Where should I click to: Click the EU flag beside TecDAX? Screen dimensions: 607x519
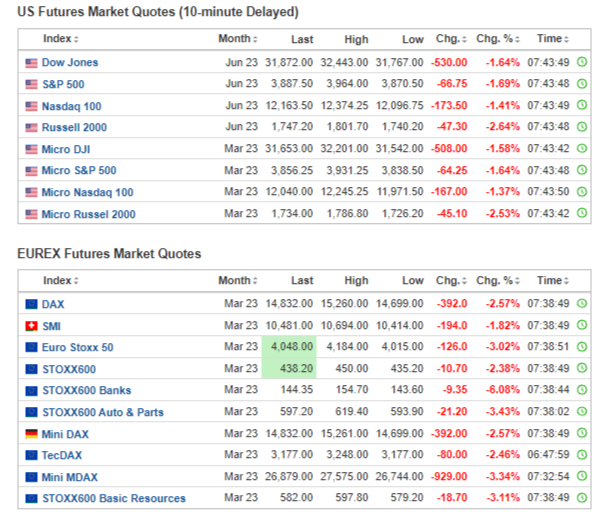click(31, 455)
